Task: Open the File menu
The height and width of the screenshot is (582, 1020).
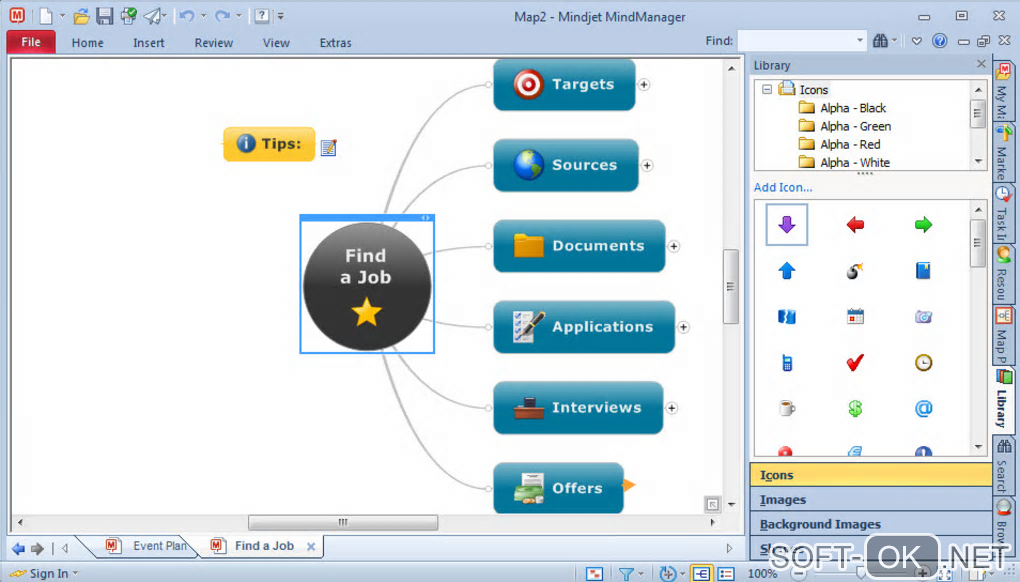Action: (x=31, y=42)
